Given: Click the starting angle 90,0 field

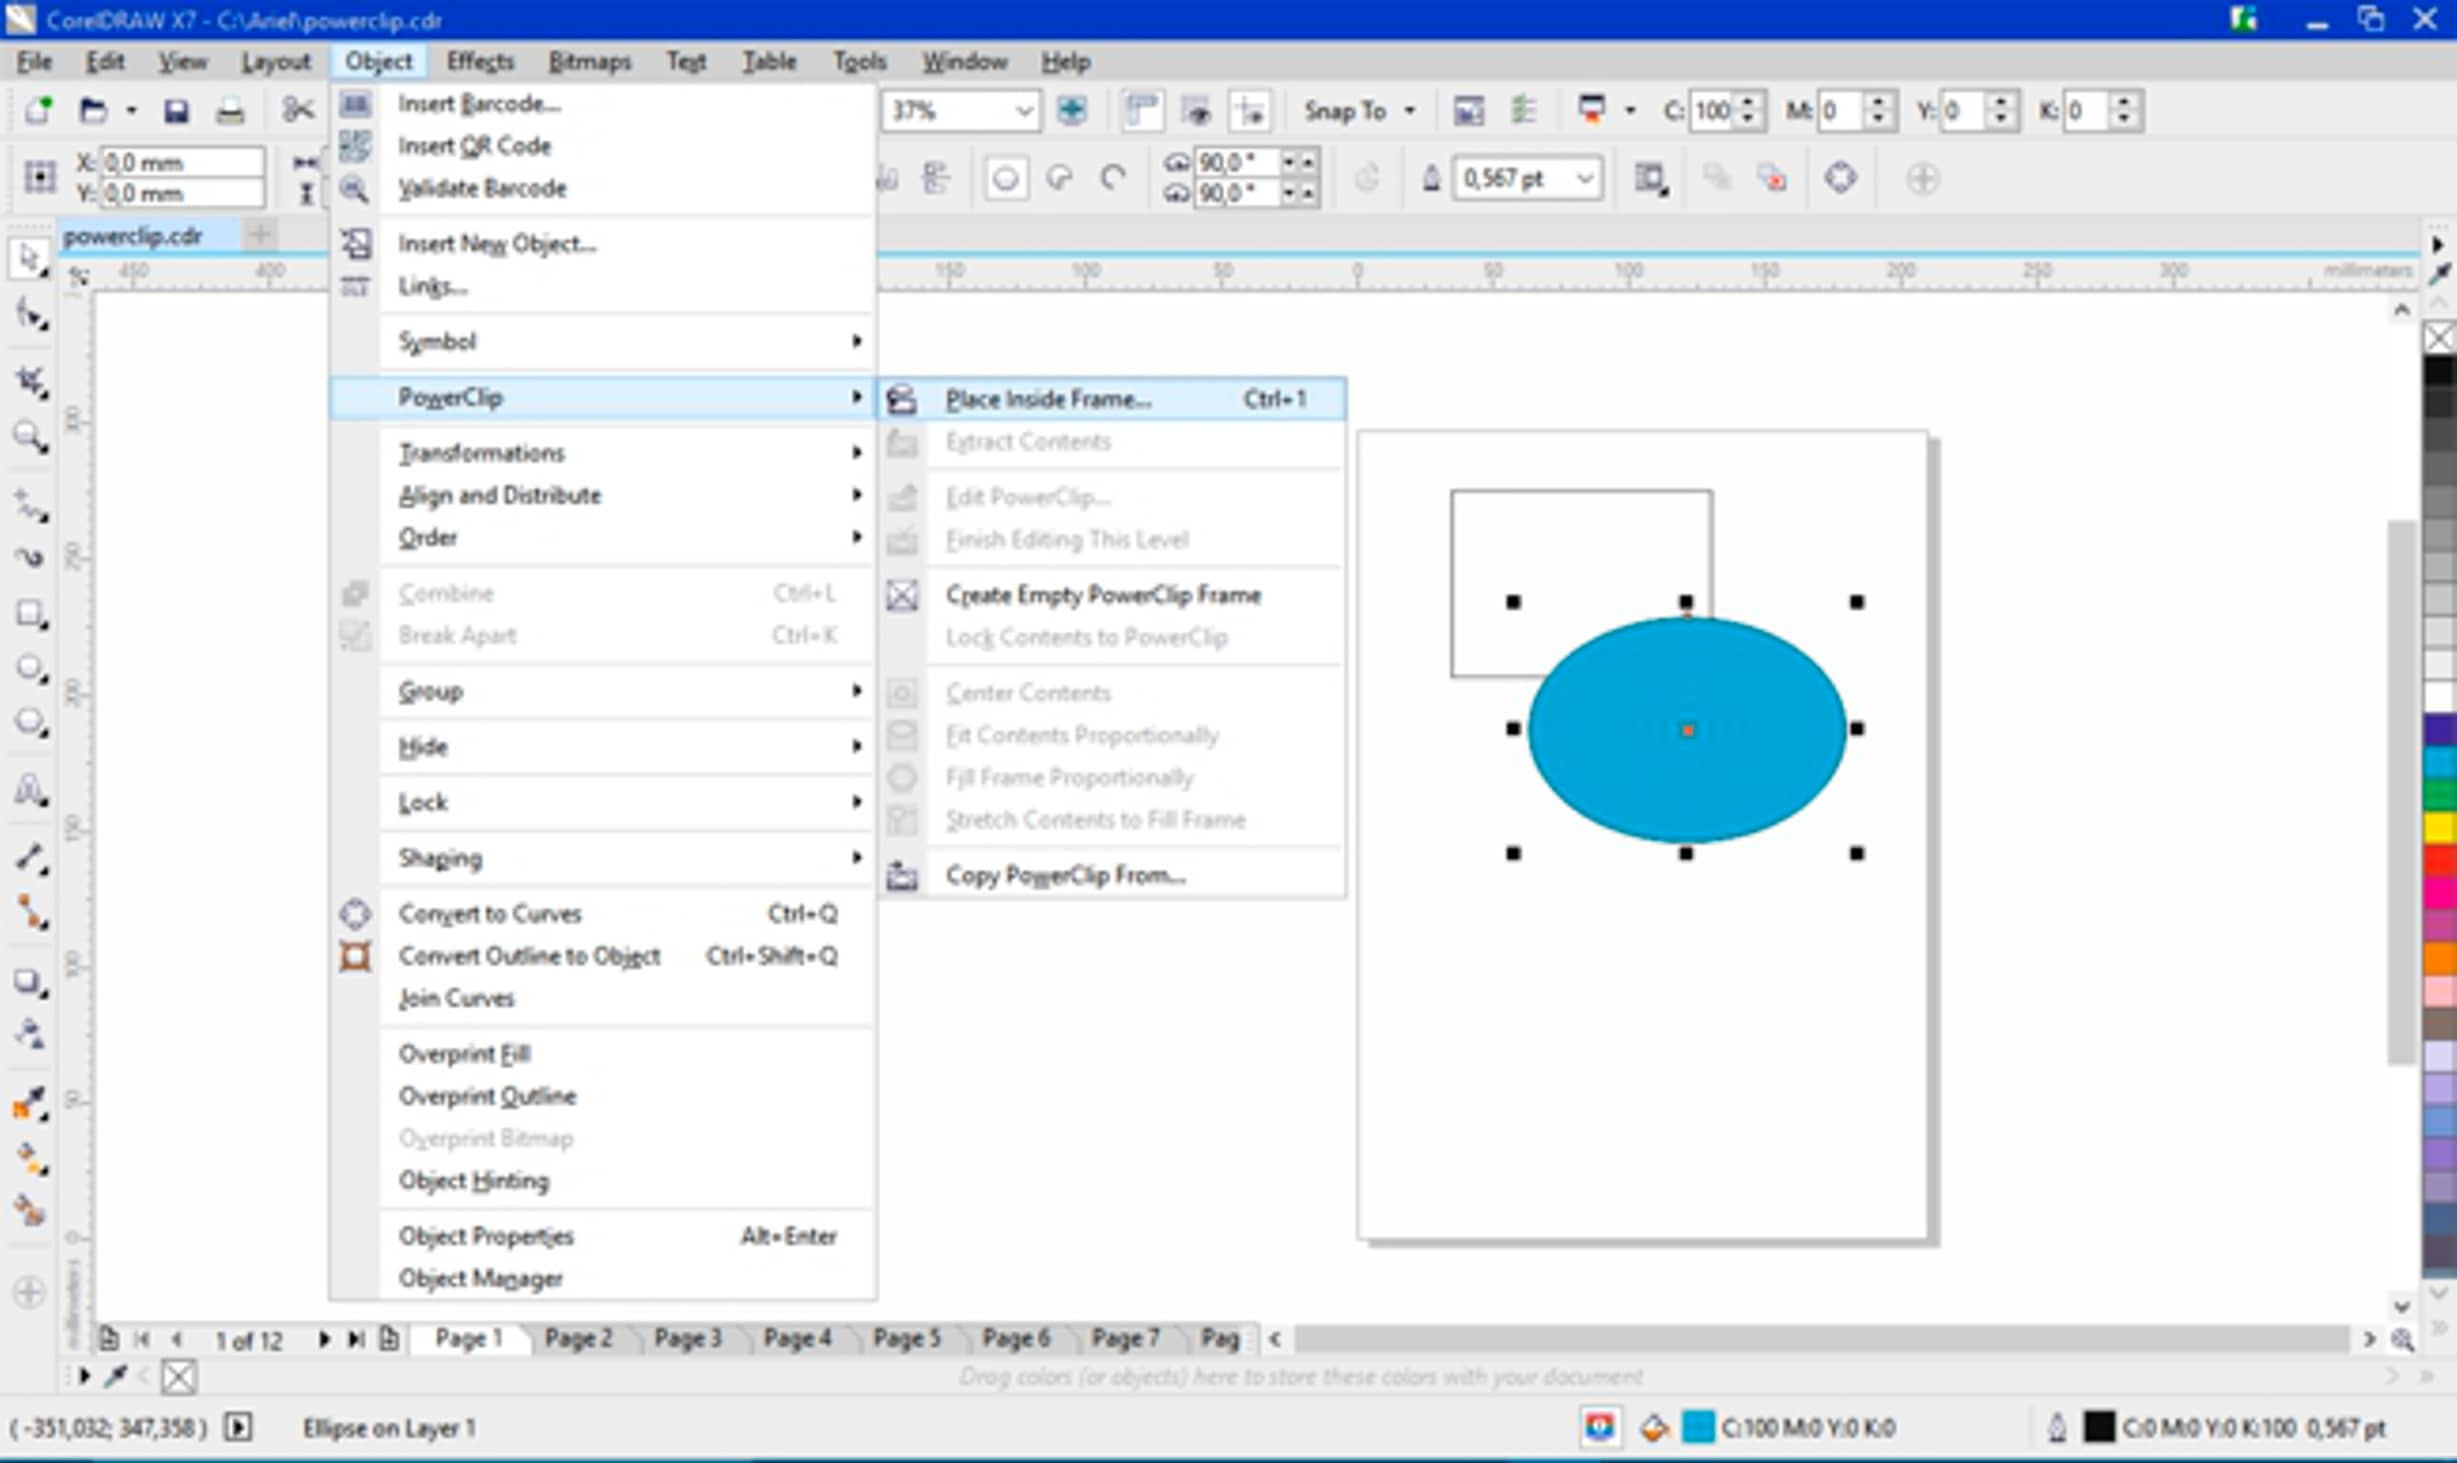Looking at the screenshot, I should (x=1237, y=162).
